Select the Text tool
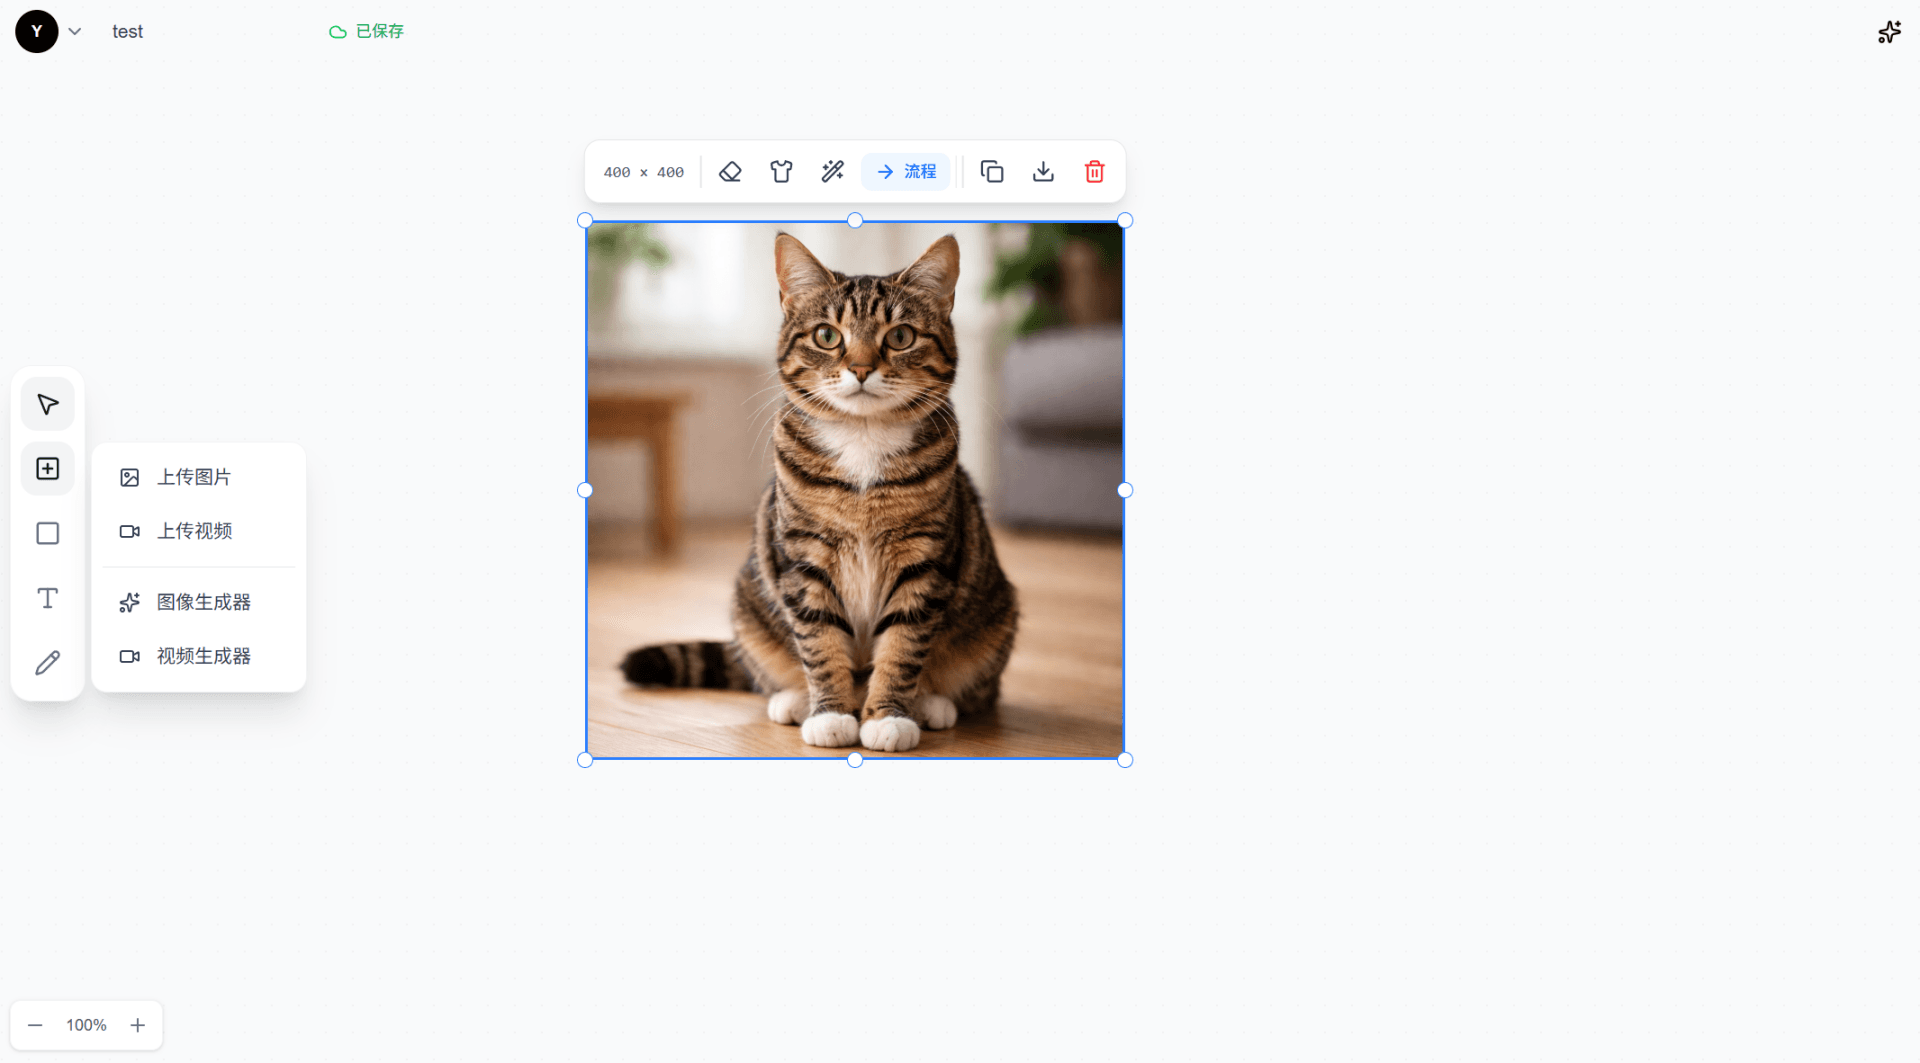The image size is (1920, 1063). click(x=47, y=598)
